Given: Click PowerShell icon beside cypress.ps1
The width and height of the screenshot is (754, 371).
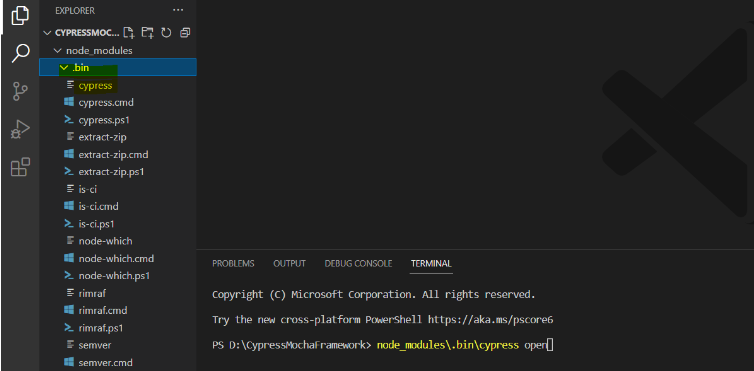Looking at the screenshot, I should tap(69, 120).
